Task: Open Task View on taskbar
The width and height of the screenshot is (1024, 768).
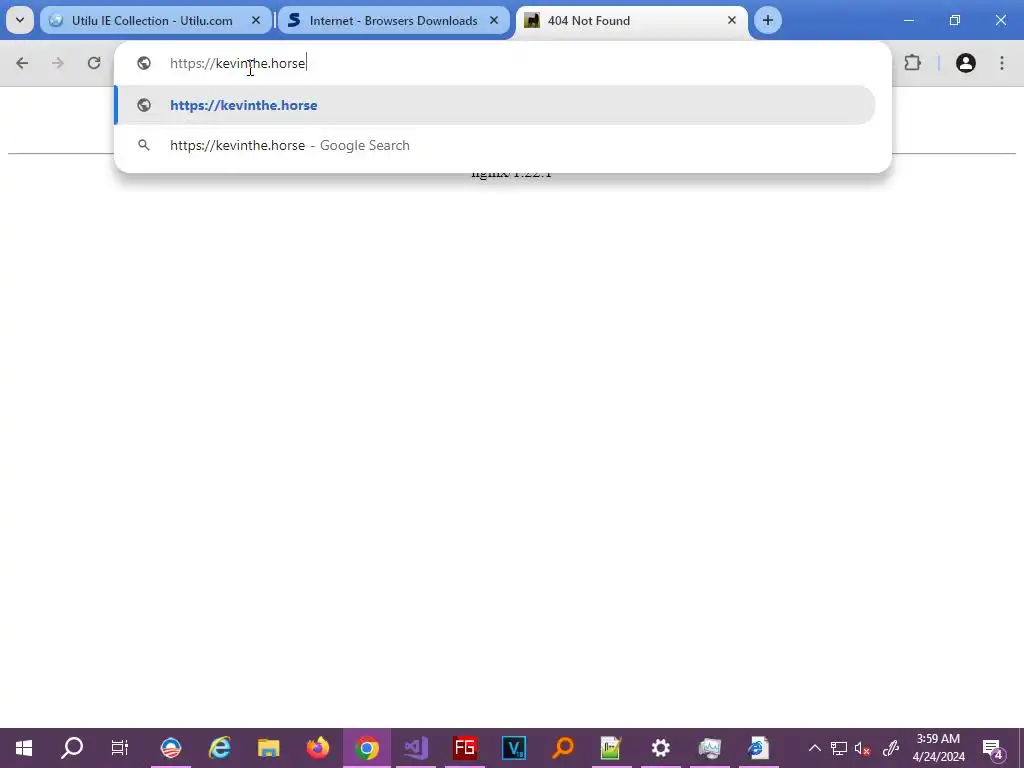Action: coord(120,748)
